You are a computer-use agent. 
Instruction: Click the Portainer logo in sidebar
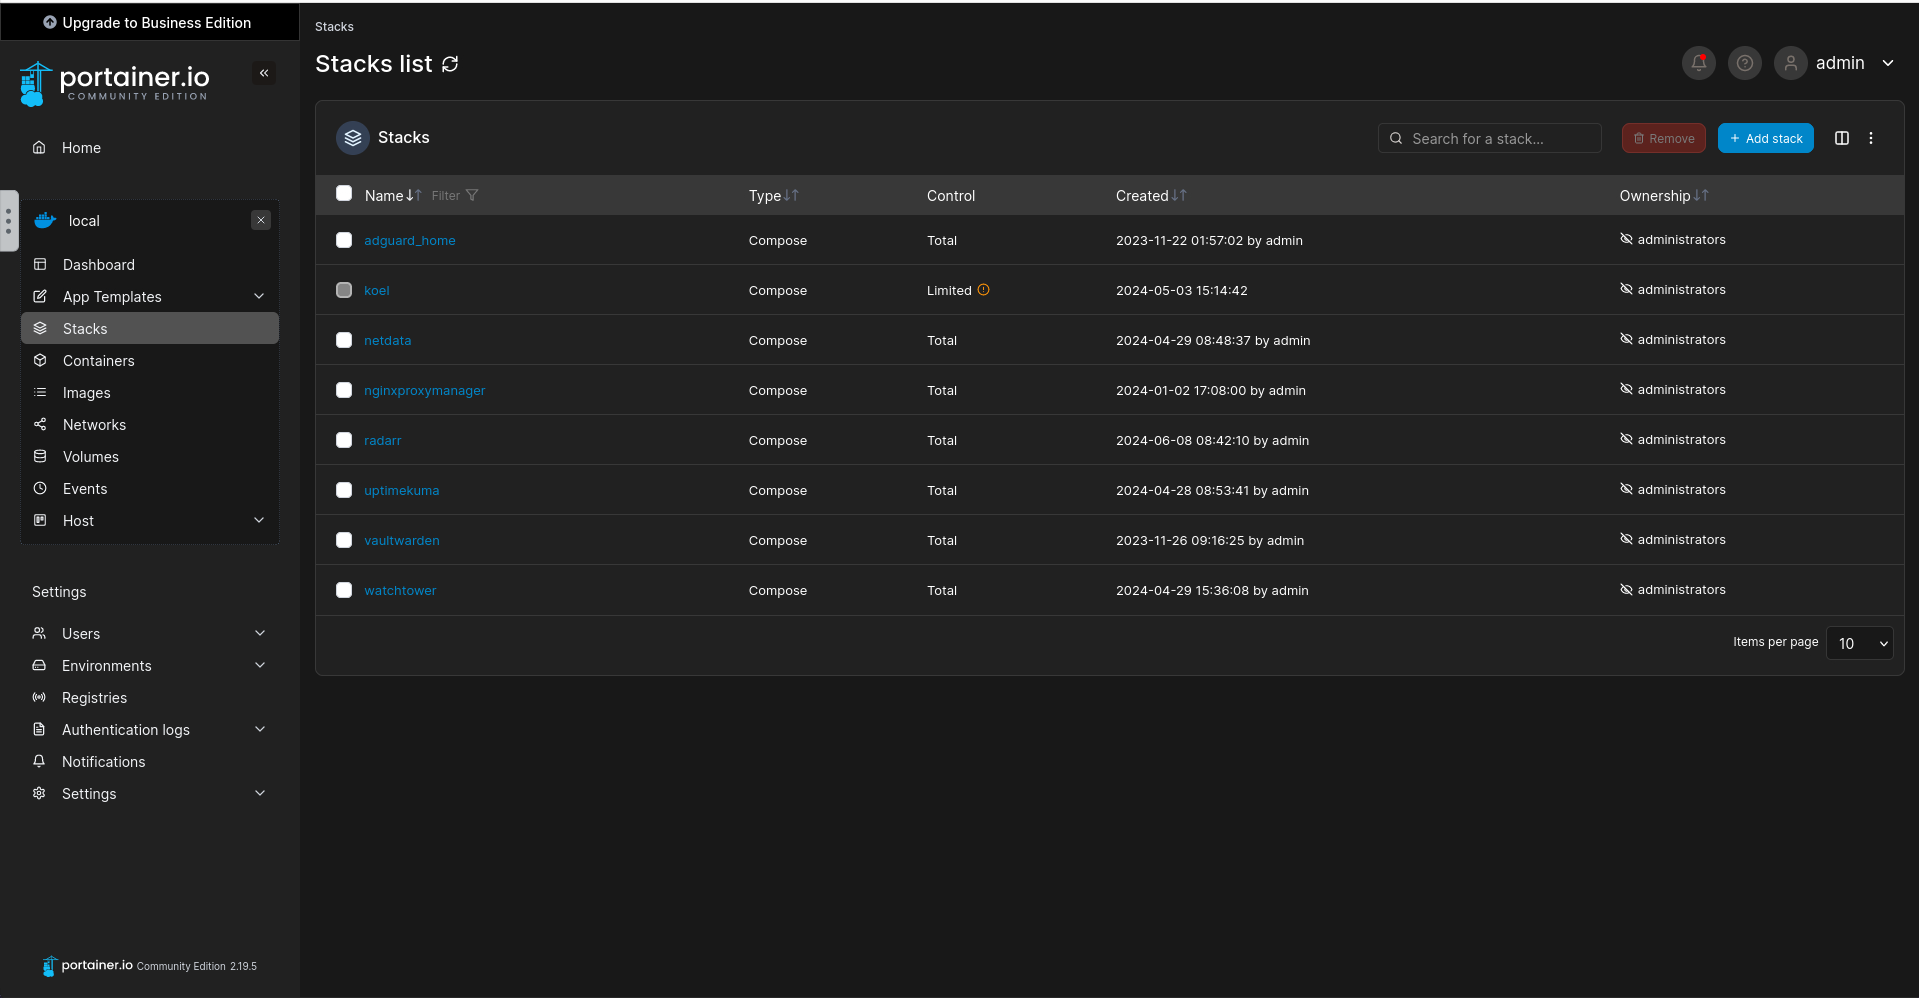[x=115, y=84]
